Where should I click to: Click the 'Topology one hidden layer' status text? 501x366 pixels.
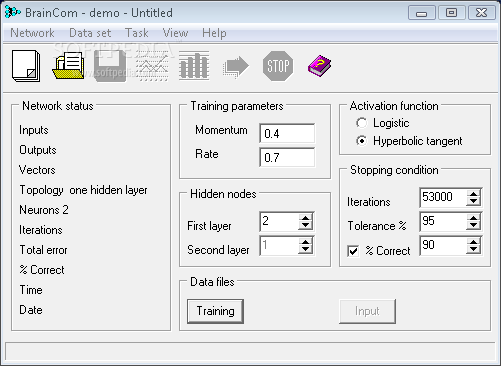click(83, 190)
